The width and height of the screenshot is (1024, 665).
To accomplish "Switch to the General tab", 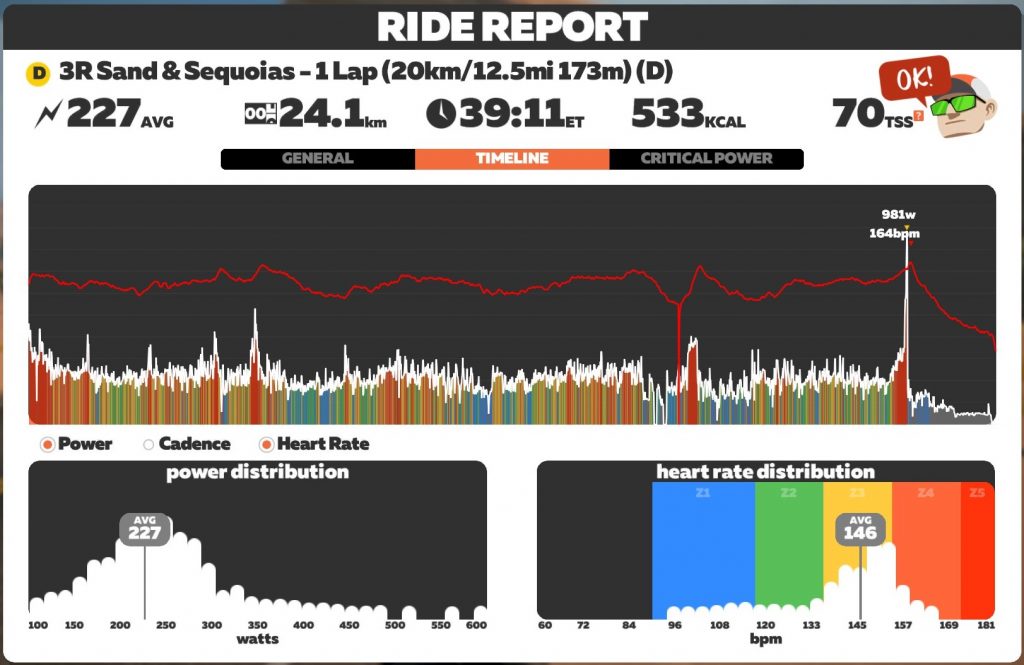I will pos(317,159).
